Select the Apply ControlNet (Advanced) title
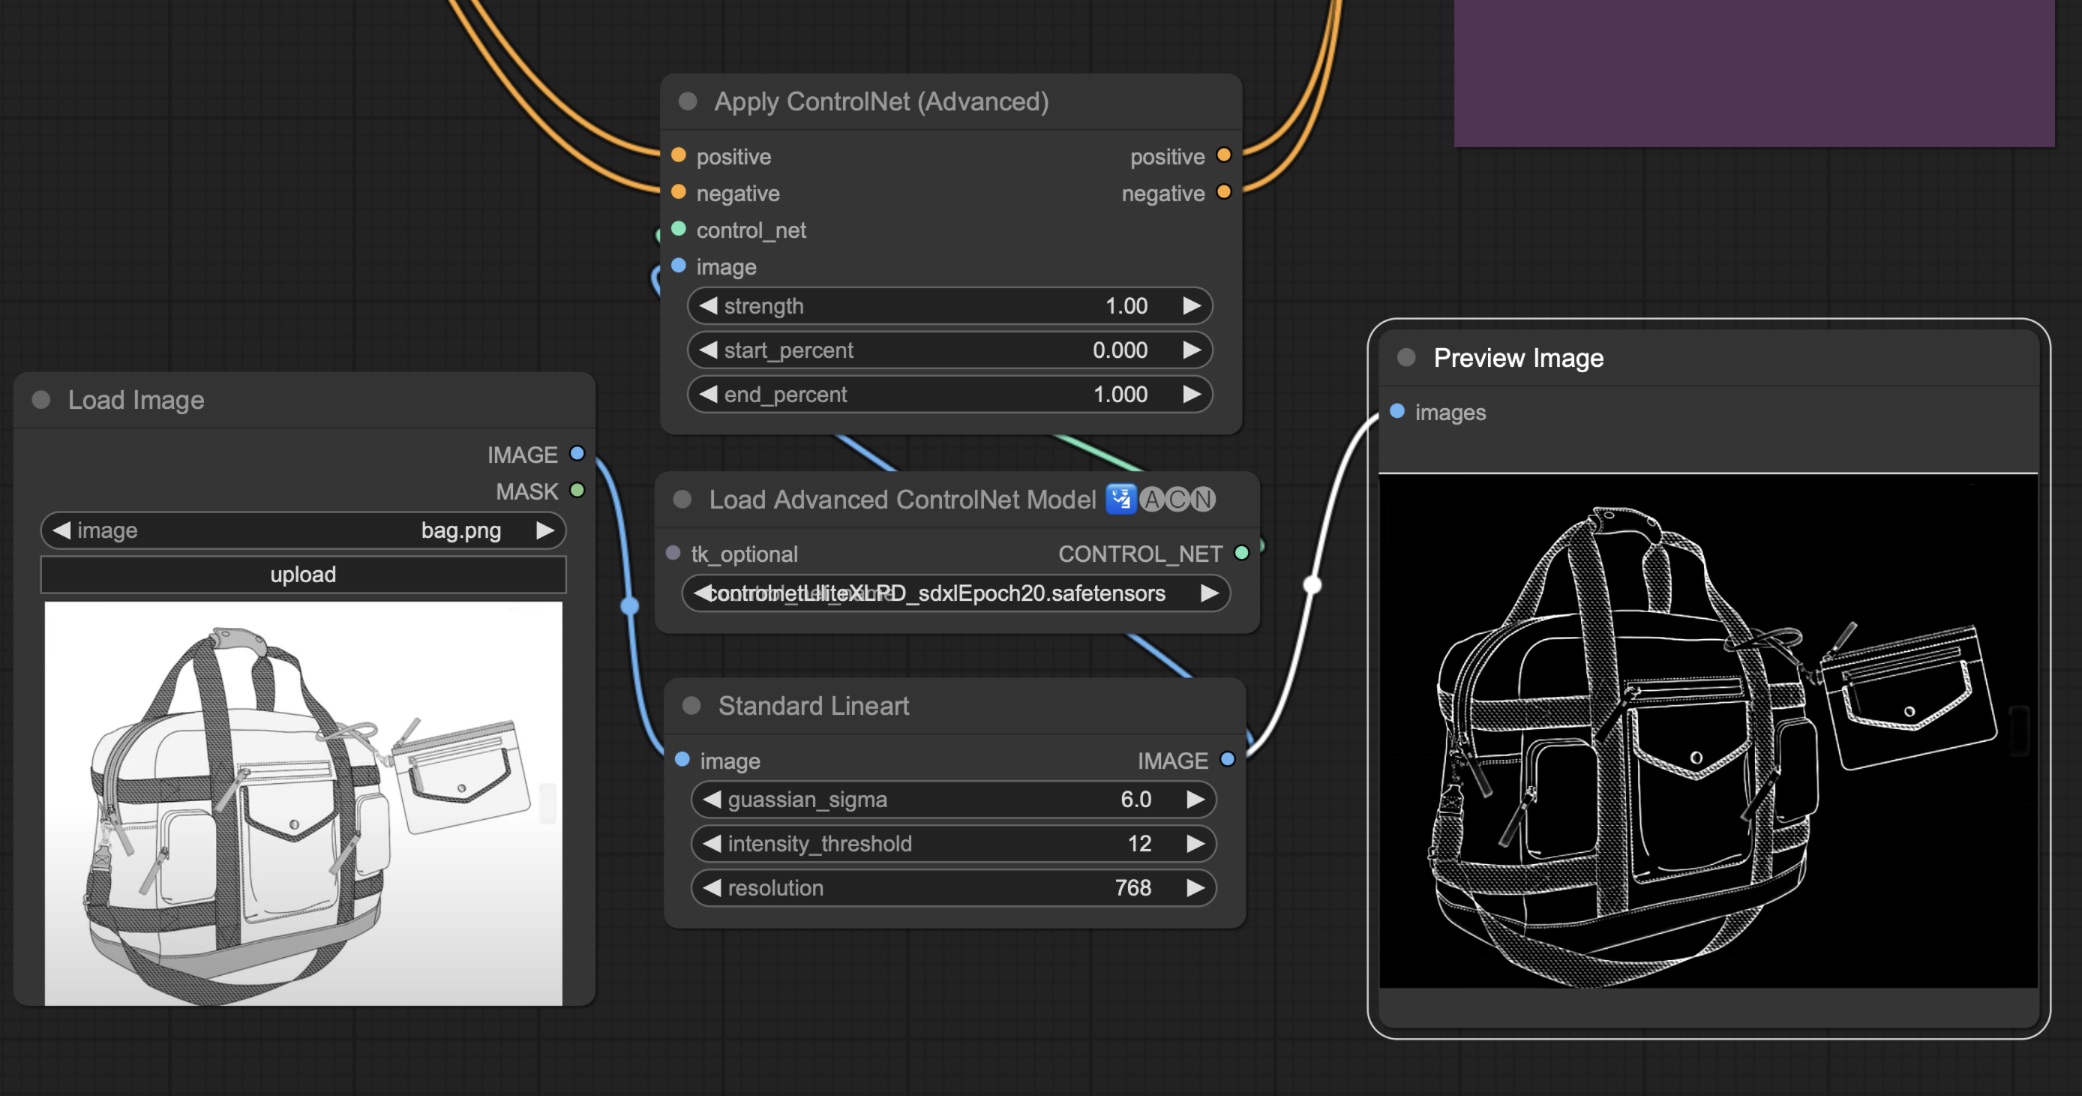 coord(881,101)
